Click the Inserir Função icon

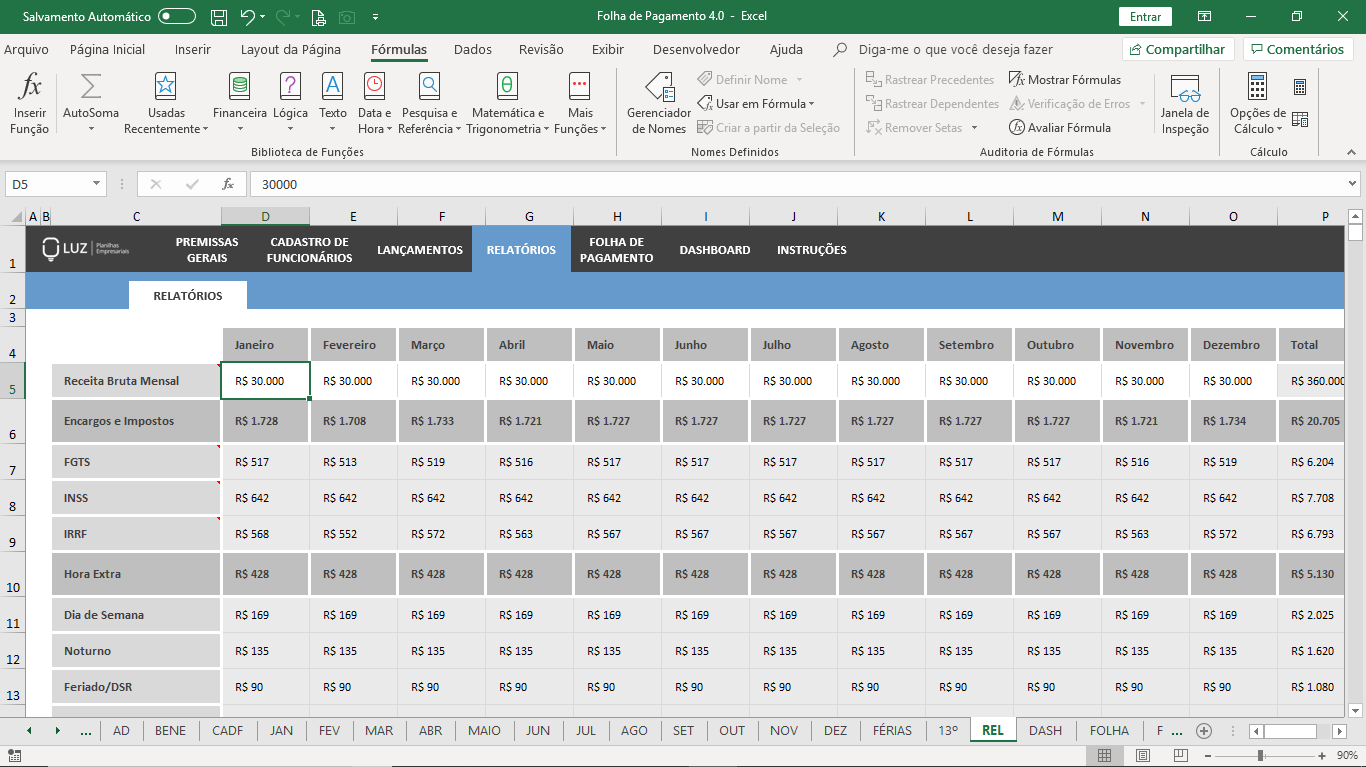pyautogui.click(x=30, y=103)
